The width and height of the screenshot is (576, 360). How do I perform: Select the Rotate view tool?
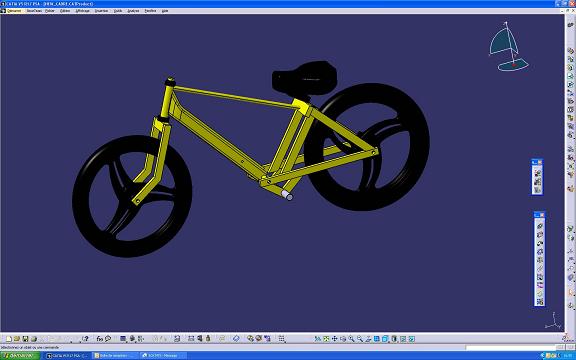pyautogui.click(x=343, y=339)
